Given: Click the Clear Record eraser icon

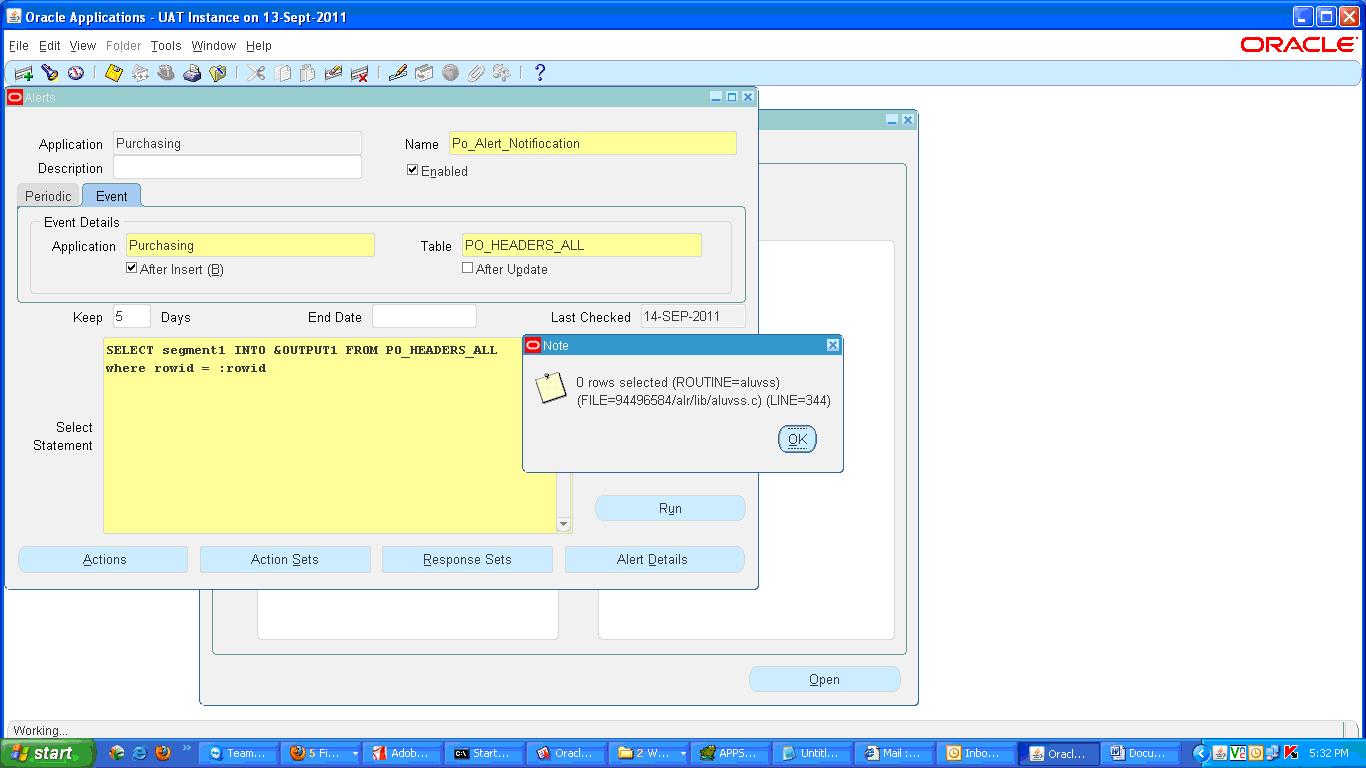Looking at the screenshot, I should [x=334, y=73].
